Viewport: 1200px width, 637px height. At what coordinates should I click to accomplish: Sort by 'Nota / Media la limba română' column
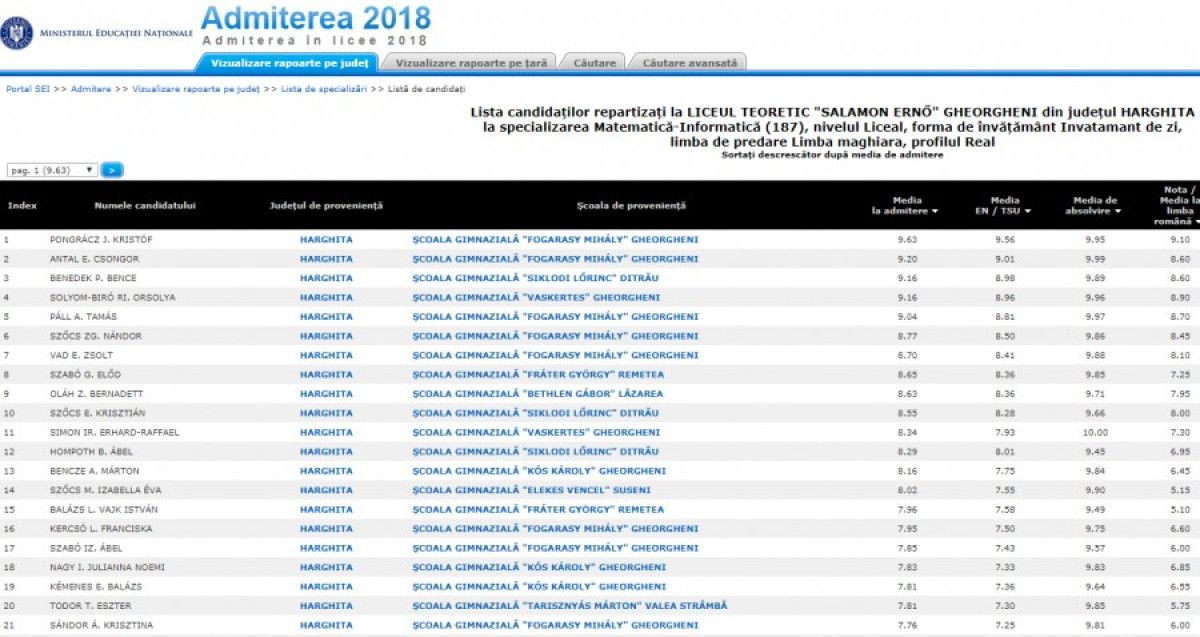(x=1178, y=210)
